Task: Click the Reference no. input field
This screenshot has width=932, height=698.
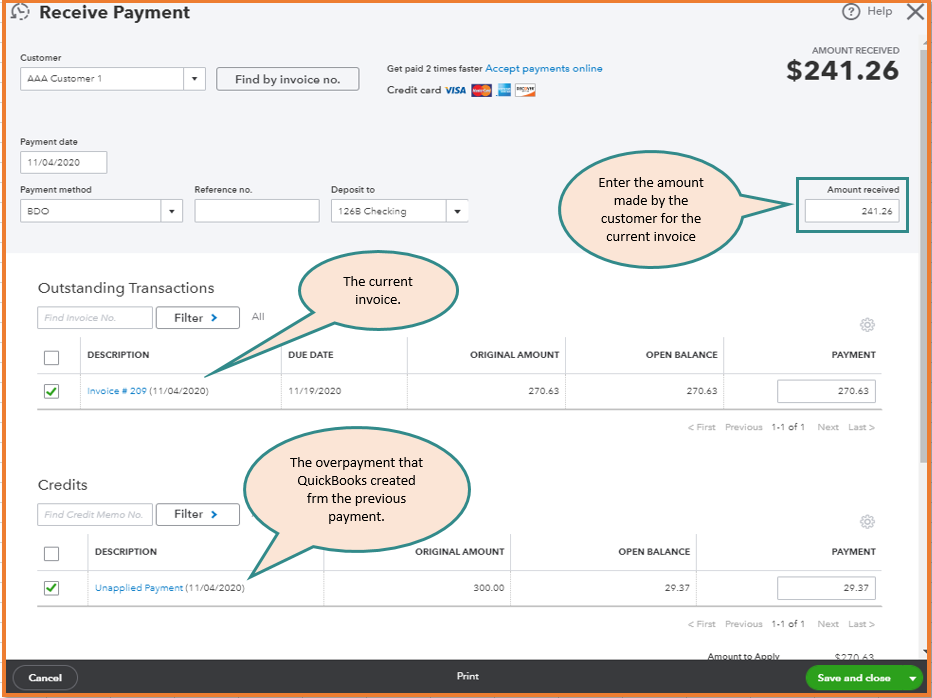Action: coord(257,211)
